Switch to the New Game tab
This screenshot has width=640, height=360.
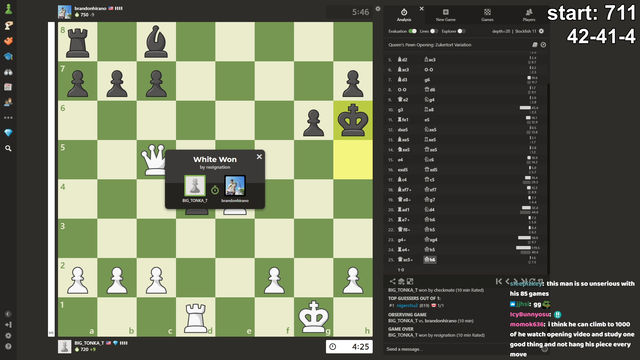445,15
